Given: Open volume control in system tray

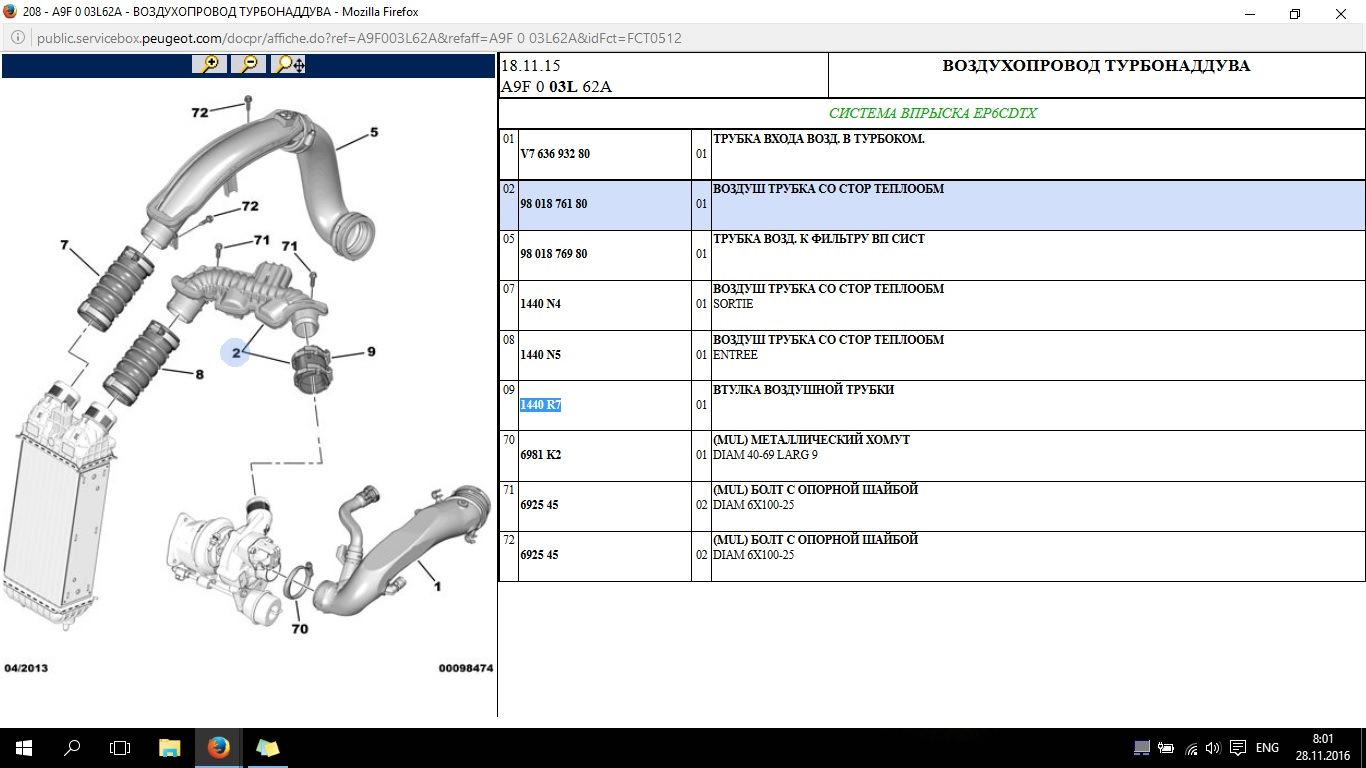Looking at the screenshot, I should click(1213, 748).
